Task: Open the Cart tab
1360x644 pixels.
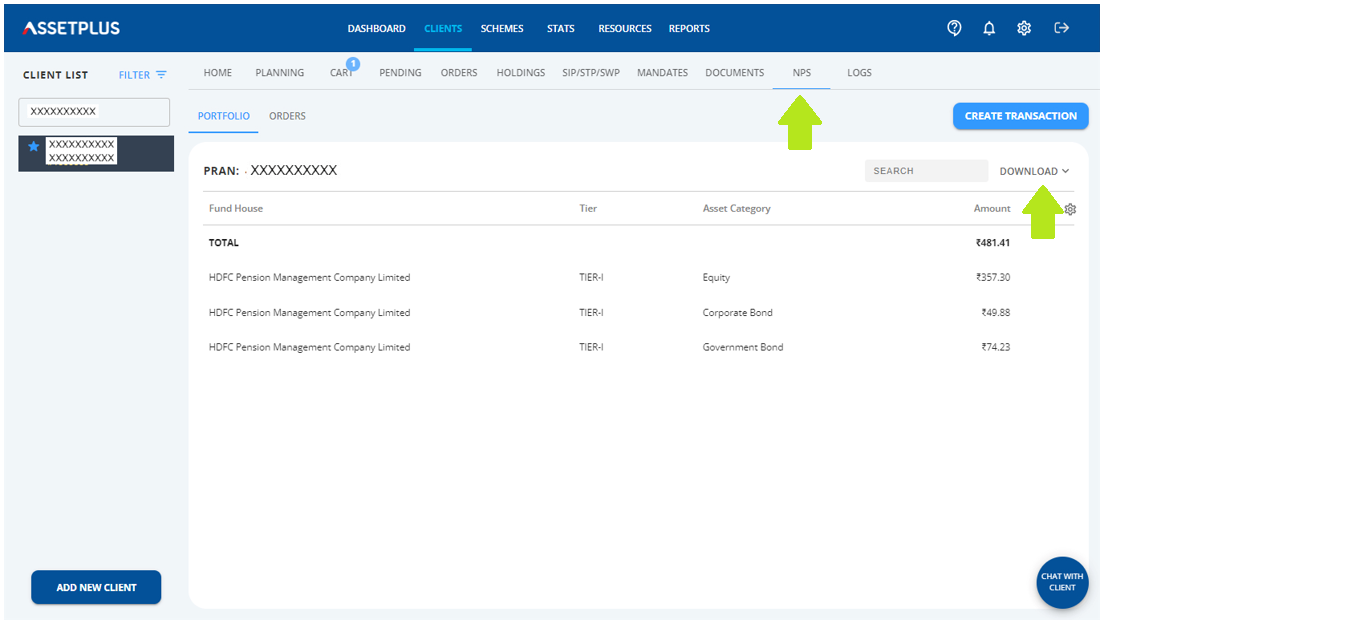Action: pos(342,73)
